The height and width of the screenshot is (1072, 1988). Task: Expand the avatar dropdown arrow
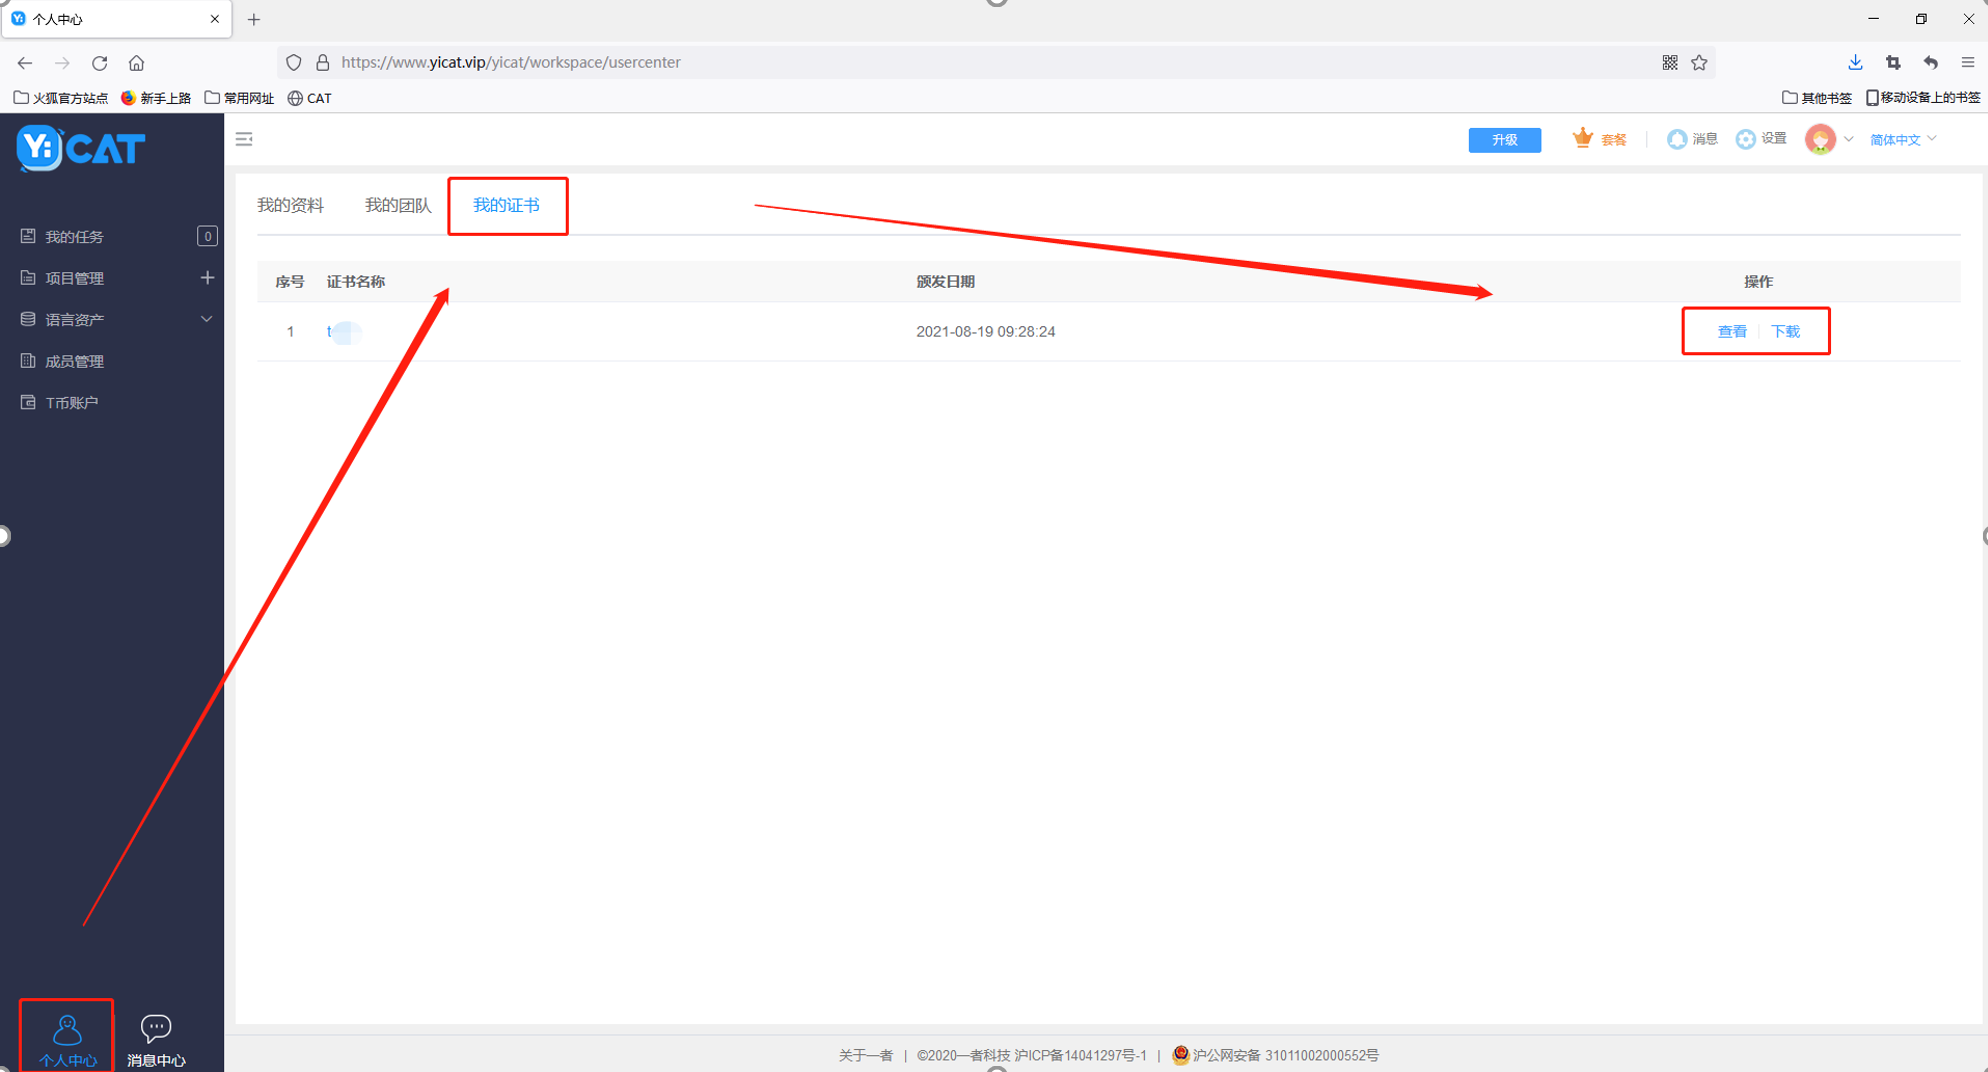pyautogui.click(x=1848, y=139)
